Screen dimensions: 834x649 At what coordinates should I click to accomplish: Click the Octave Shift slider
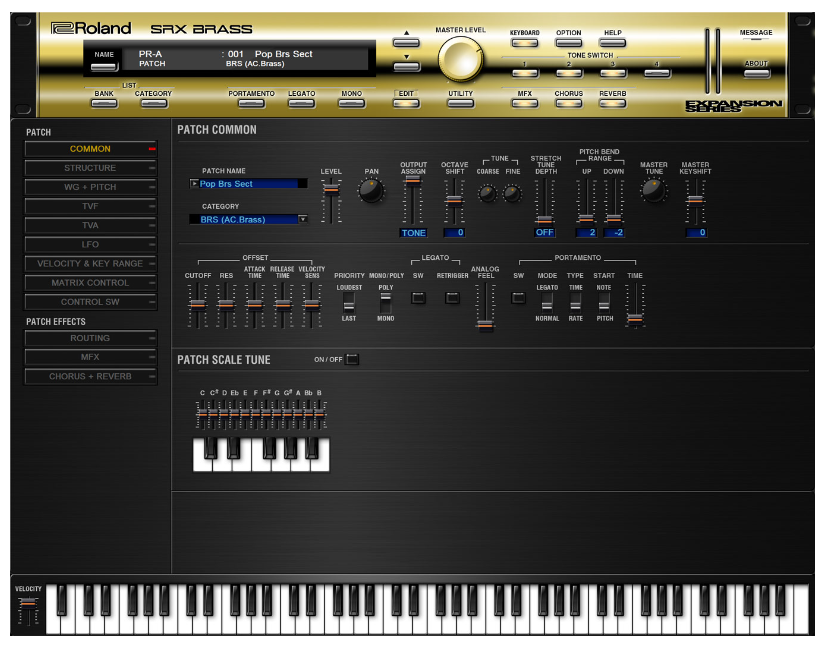(454, 201)
